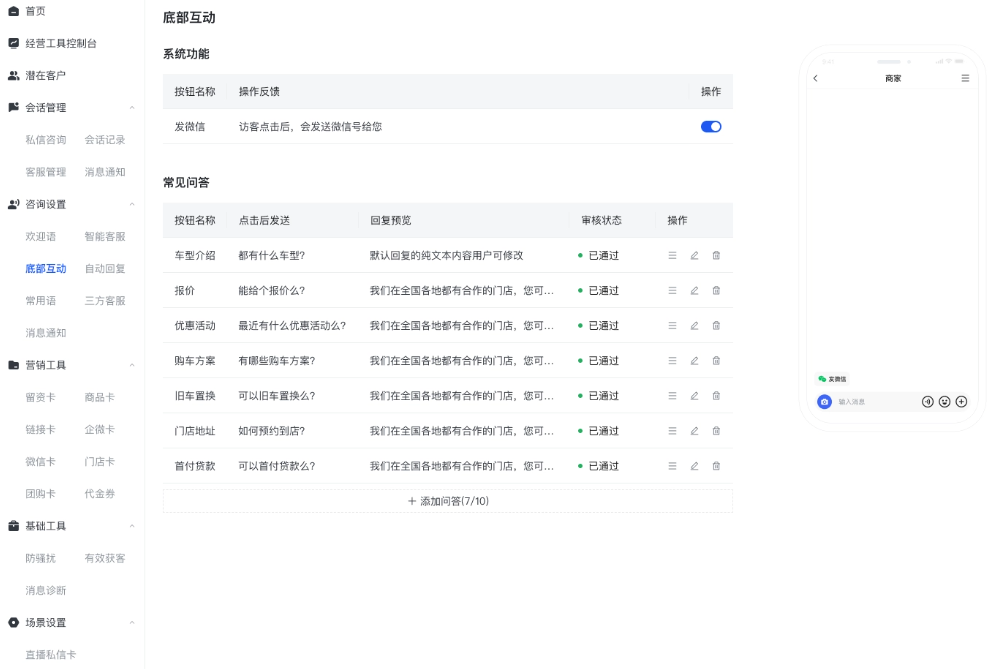This screenshot has width=1001, height=669.
Task: Click the sort handle icon on the 优惠活动 row
Action: [673, 325]
